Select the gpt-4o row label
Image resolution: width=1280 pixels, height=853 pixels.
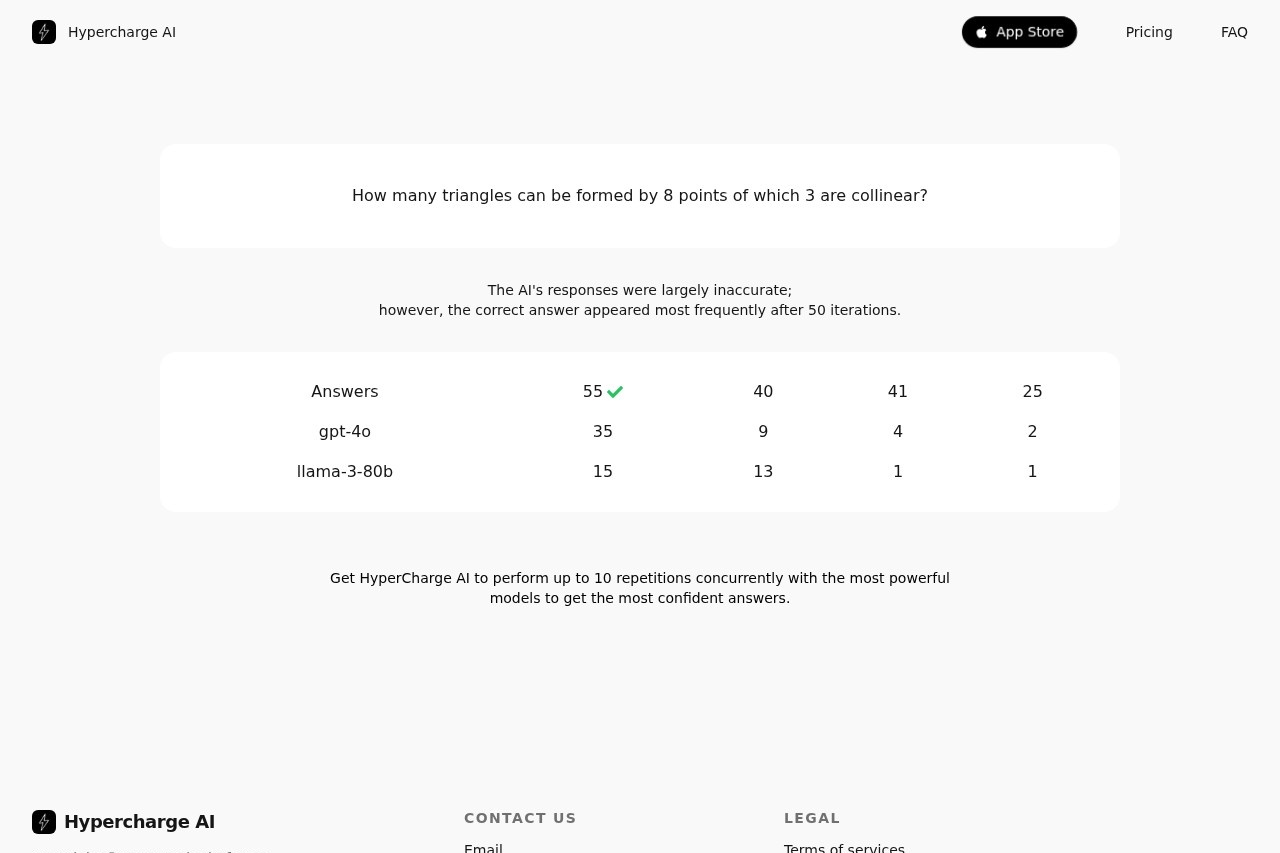click(x=345, y=432)
